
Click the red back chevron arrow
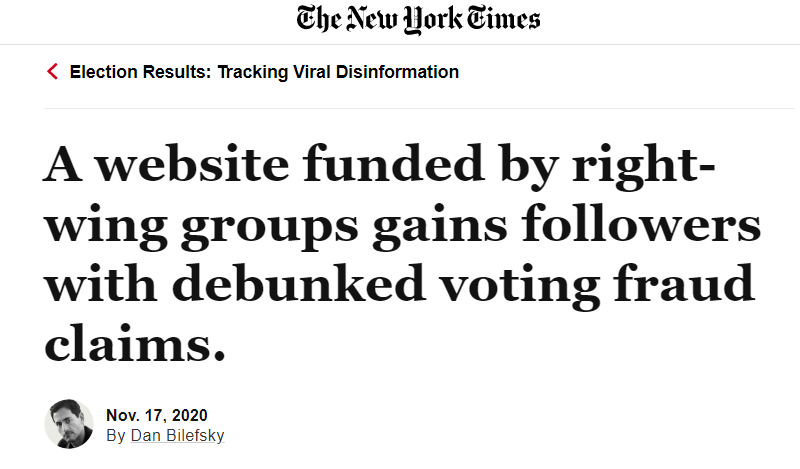pos(53,72)
